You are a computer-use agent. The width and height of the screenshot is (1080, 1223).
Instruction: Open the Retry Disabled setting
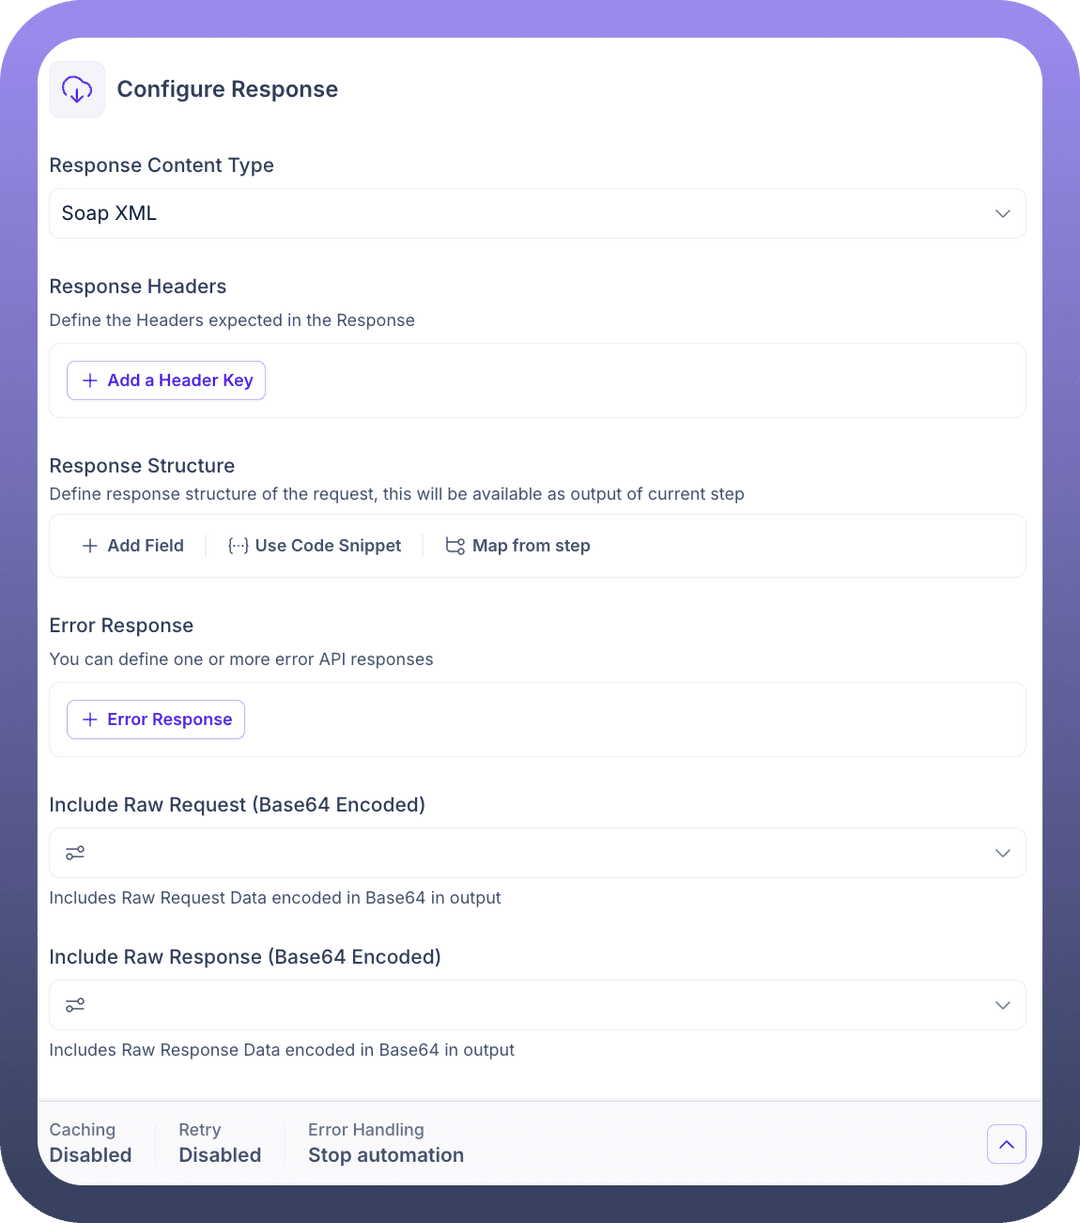coord(219,1143)
